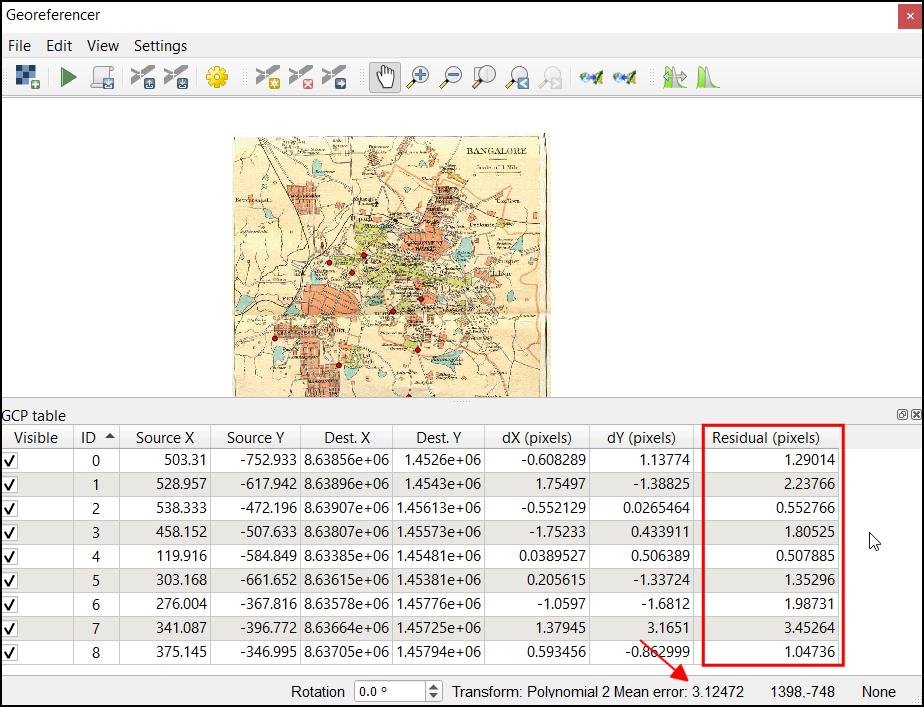Click the 1398,-748 coordinate readout
This screenshot has height=707, width=924.
(802, 692)
